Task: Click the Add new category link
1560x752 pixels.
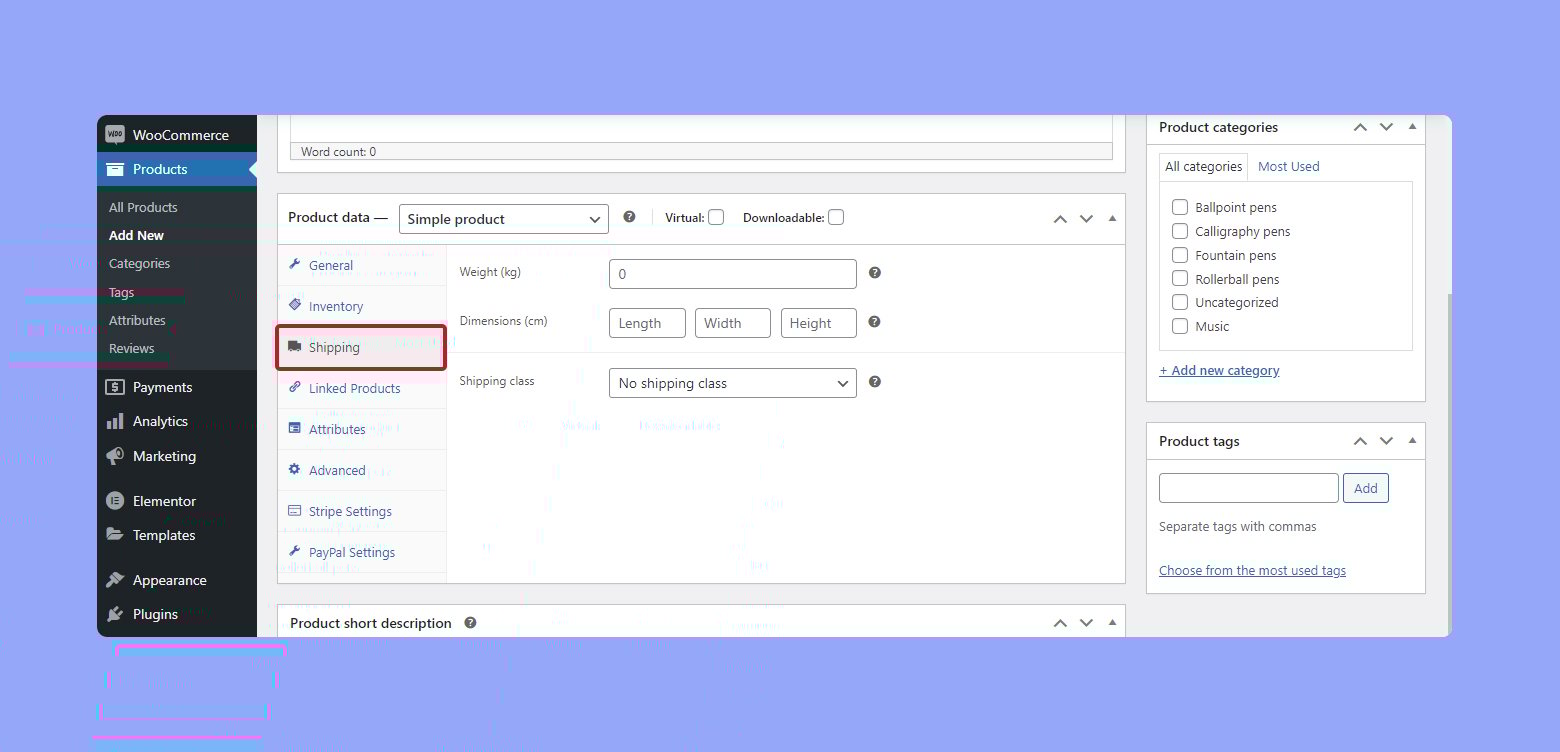Action: pyautogui.click(x=1219, y=371)
